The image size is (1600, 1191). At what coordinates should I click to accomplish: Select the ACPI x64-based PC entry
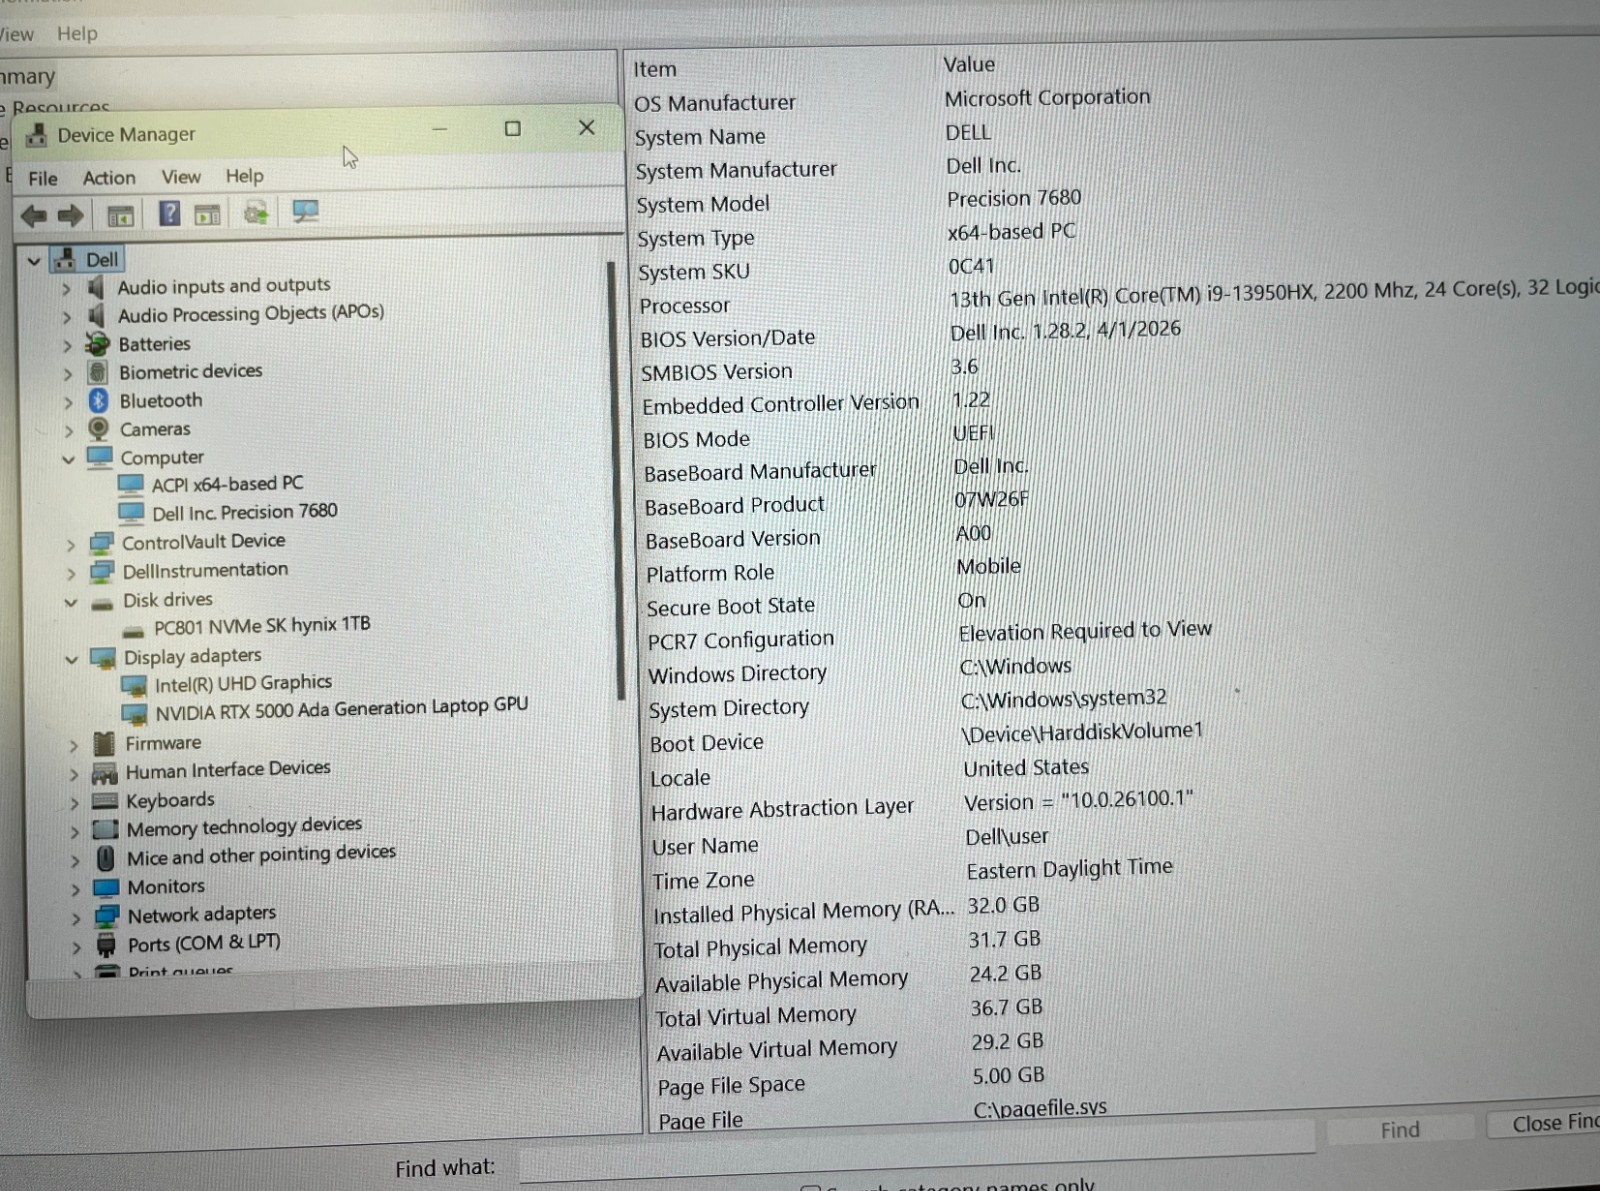(227, 484)
